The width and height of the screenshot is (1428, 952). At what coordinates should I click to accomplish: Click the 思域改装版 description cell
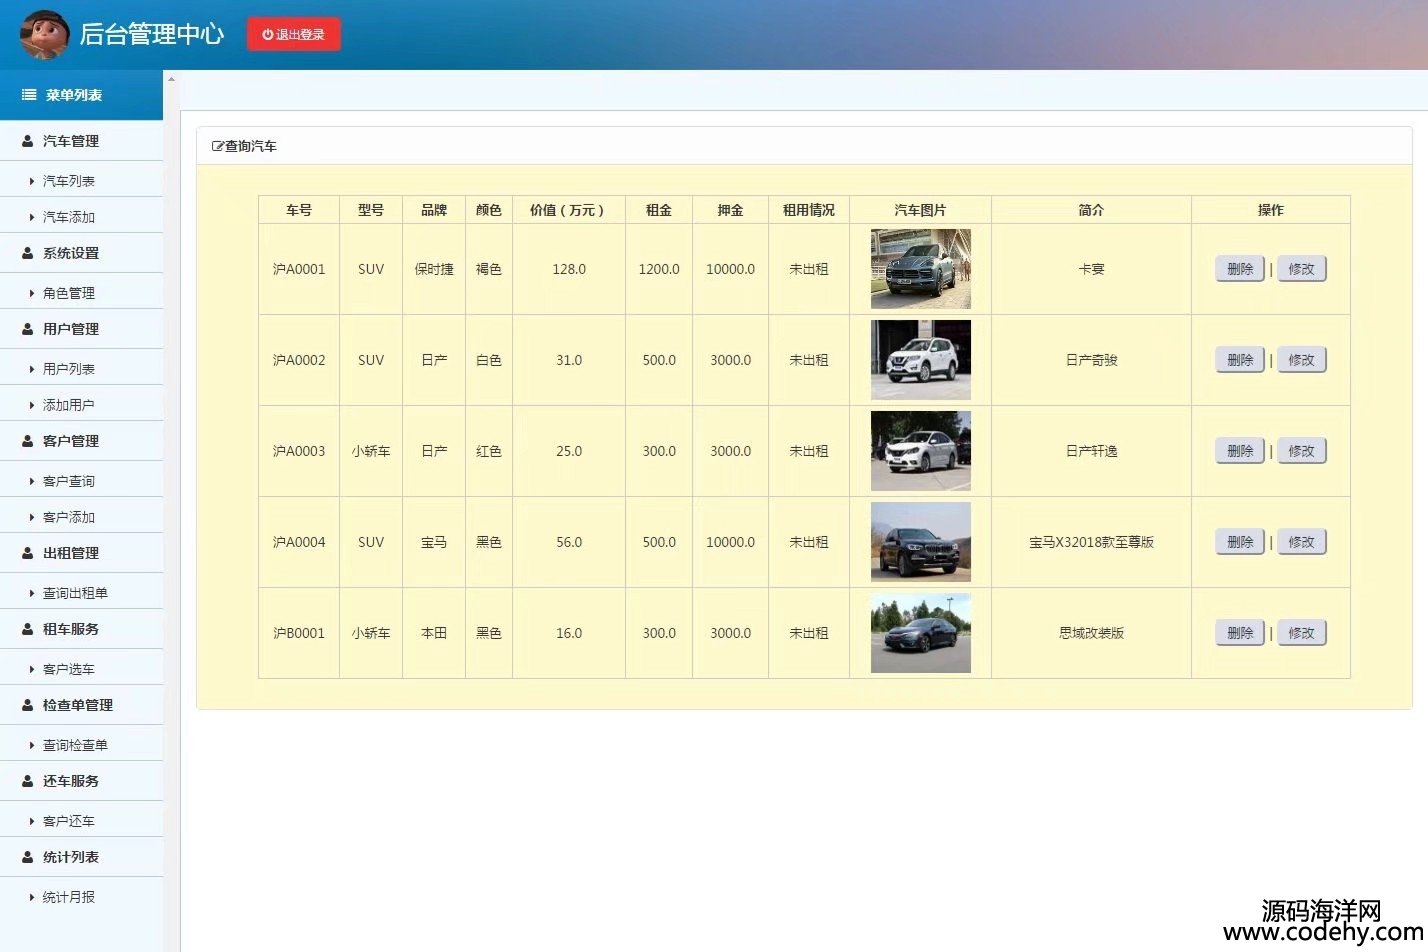pos(1091,633)
